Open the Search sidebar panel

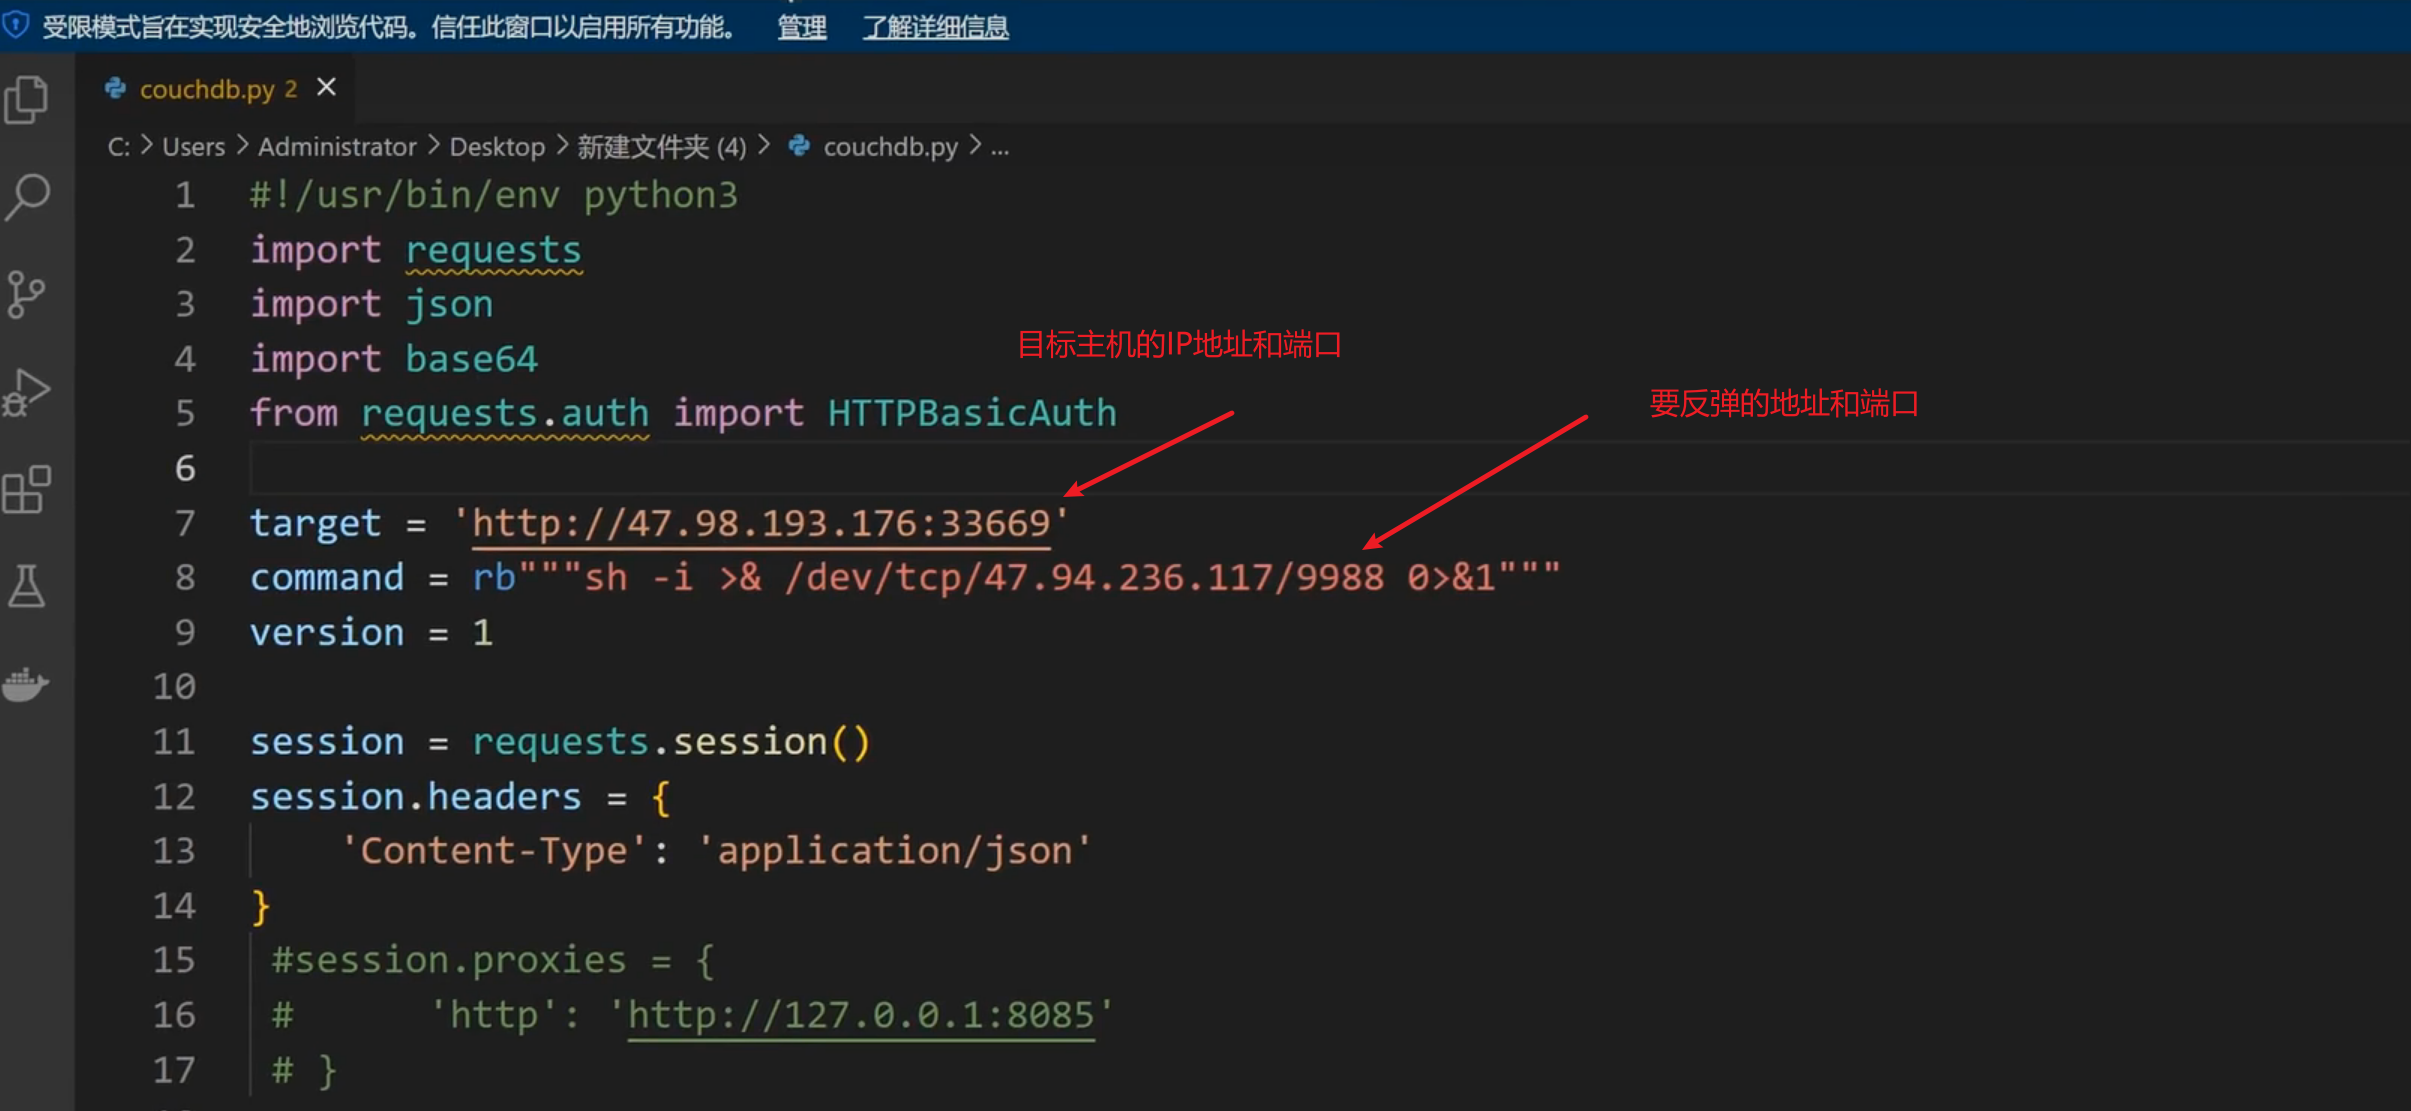point(27,197)
